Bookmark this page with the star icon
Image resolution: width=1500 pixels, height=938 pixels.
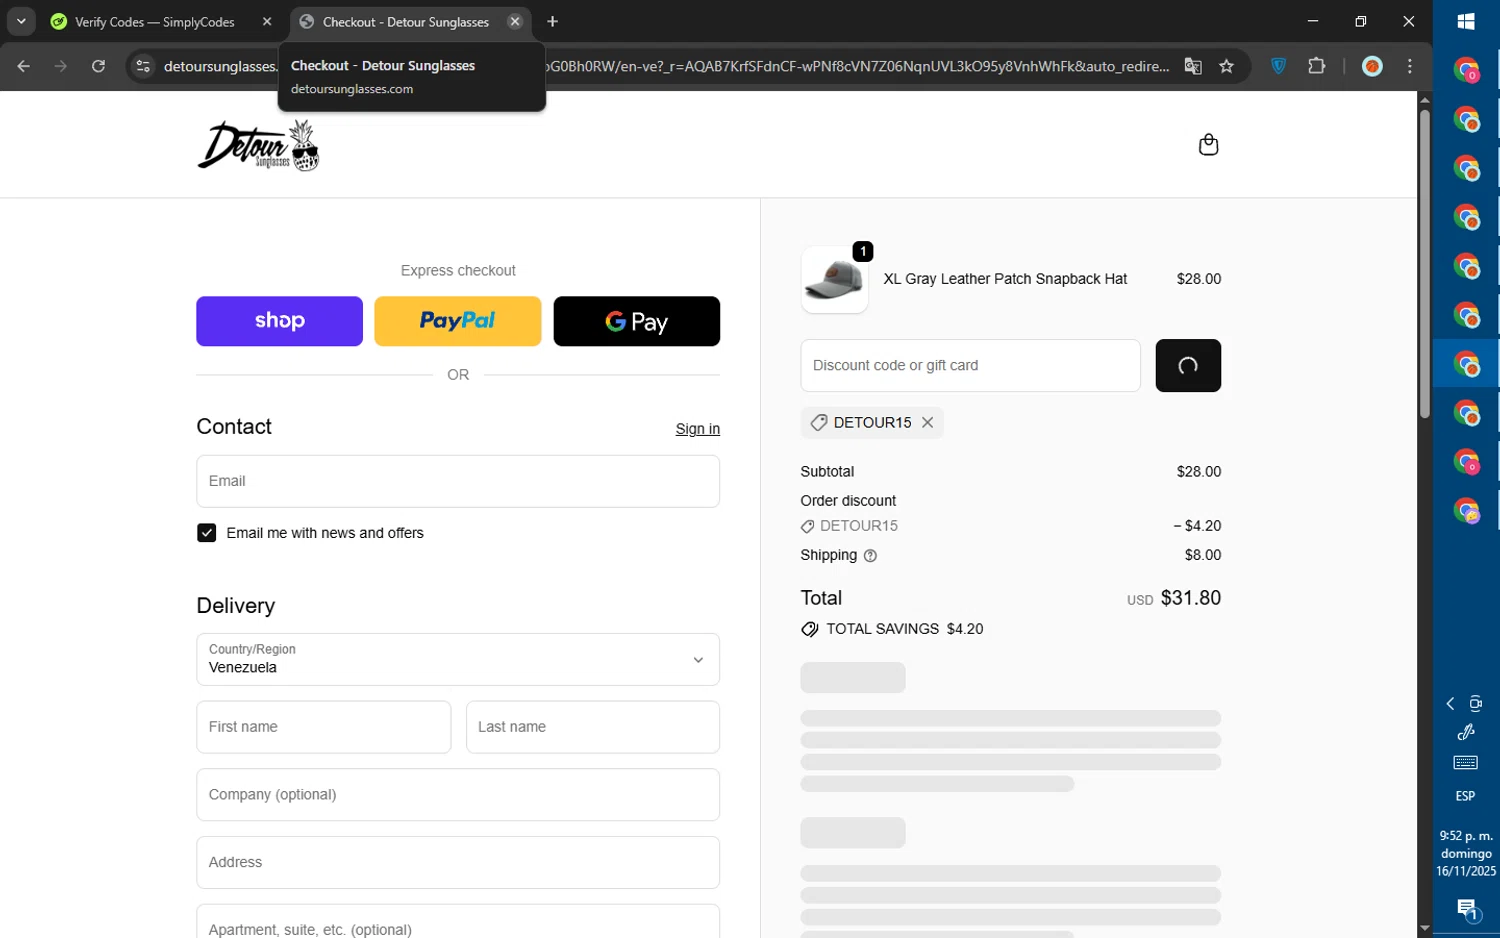1227,67
